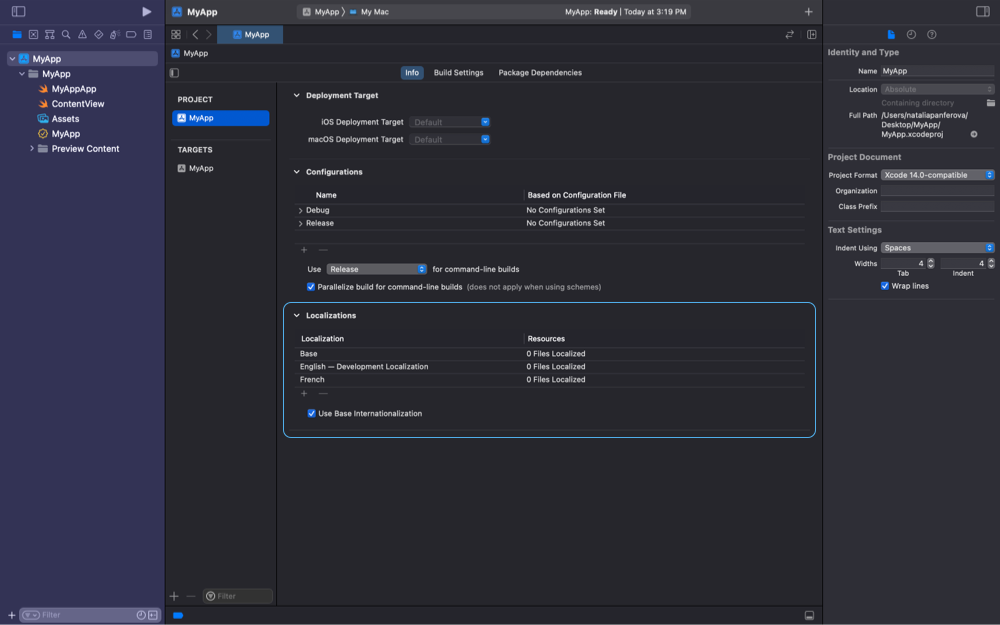Click the add editor split icon
The image size is (1000, 625).
pyautogui.click(x=811, y=34)
